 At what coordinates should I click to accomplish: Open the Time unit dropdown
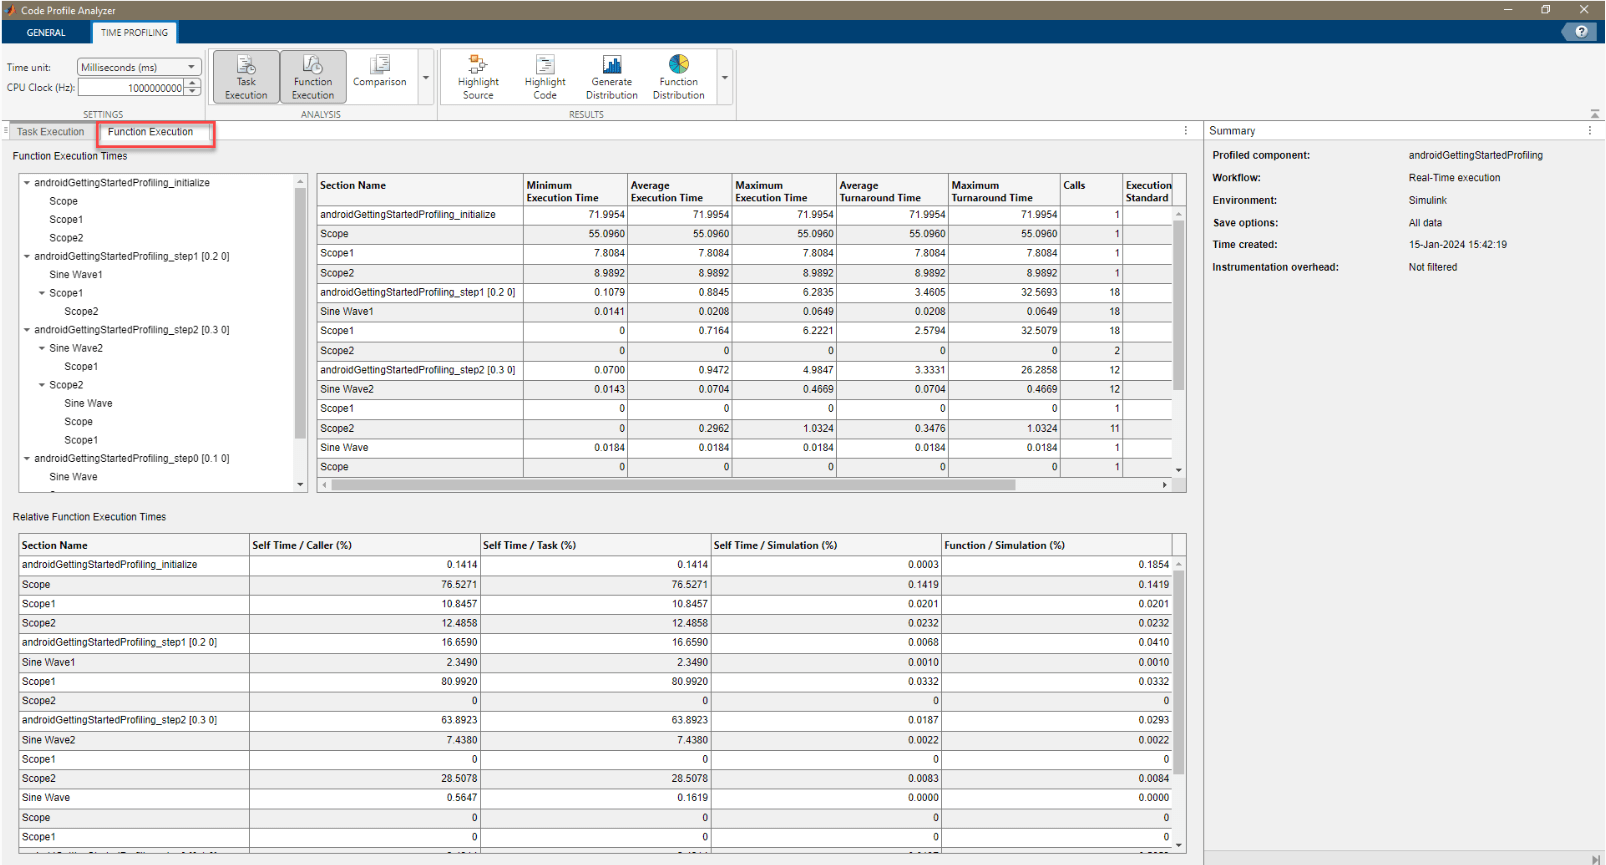[x=139, y=67]
